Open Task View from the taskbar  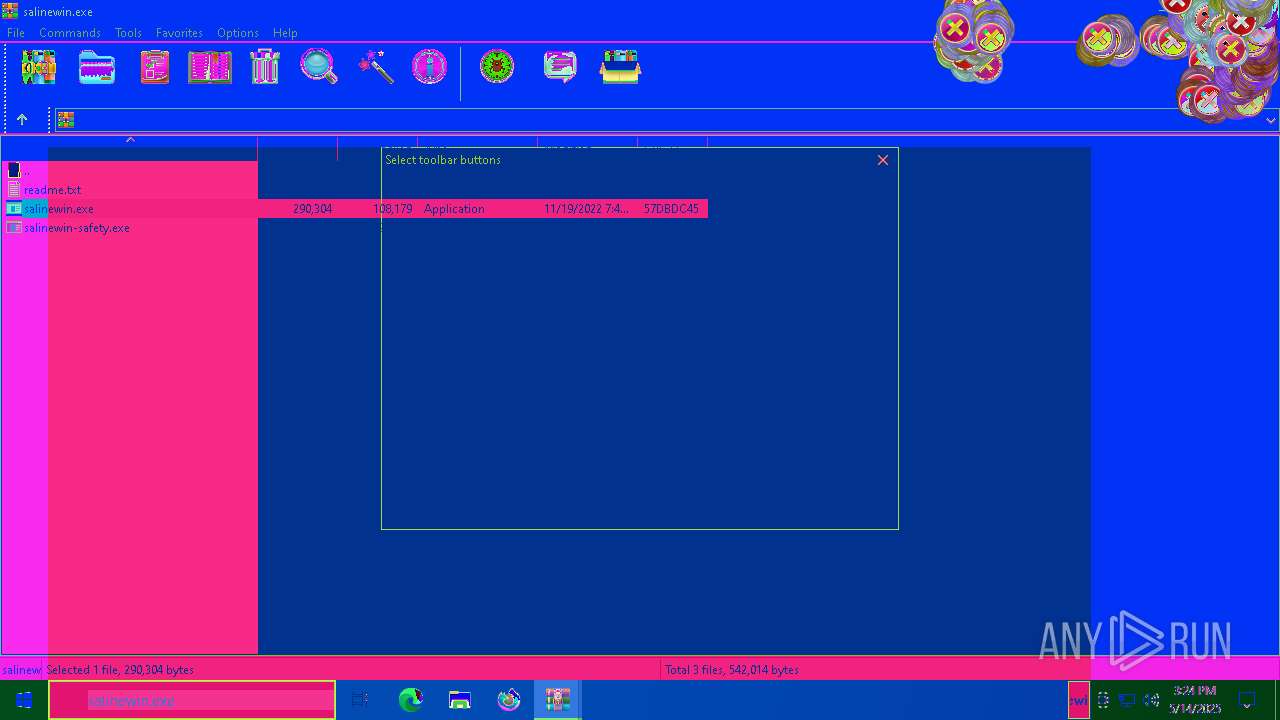coord(360,700)
